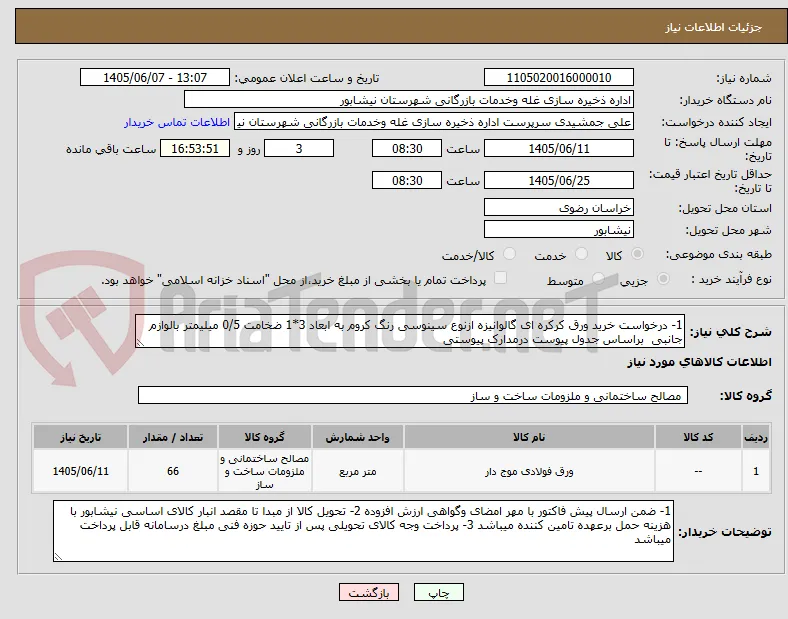The image size is (788, 619).
Task: Click the response deadline time 08:30 field
Action: click(x=407, y=149)
